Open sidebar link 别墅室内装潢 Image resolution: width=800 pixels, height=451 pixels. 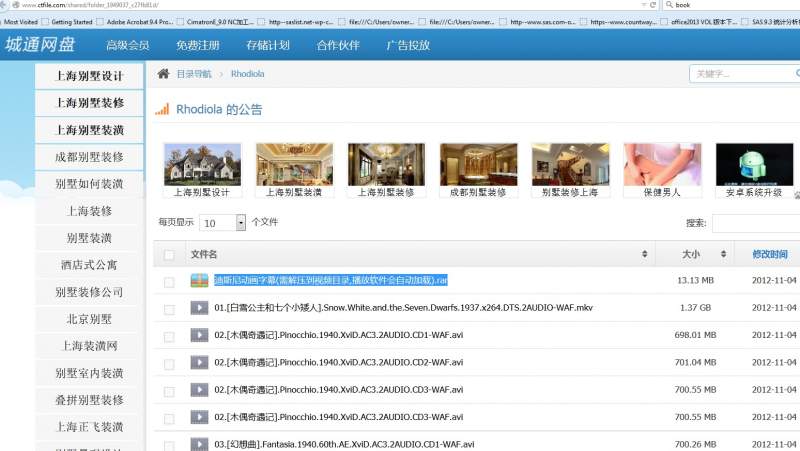89,373
